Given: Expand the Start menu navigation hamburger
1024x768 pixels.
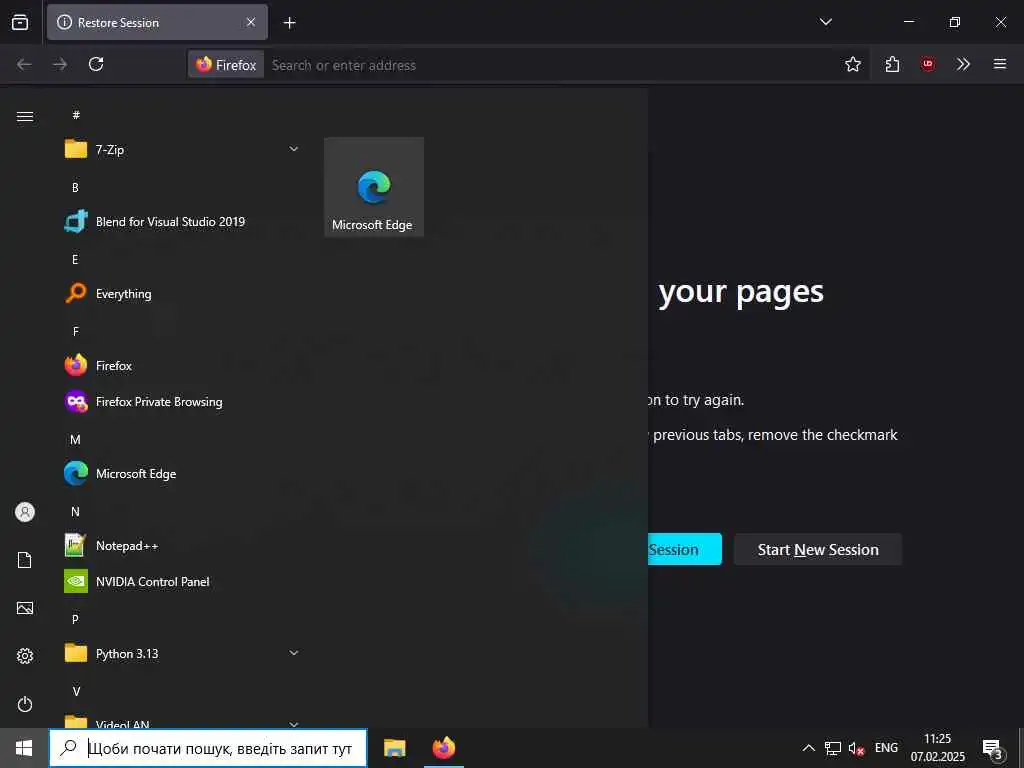Looking at the screenshot, I should 25,116.
